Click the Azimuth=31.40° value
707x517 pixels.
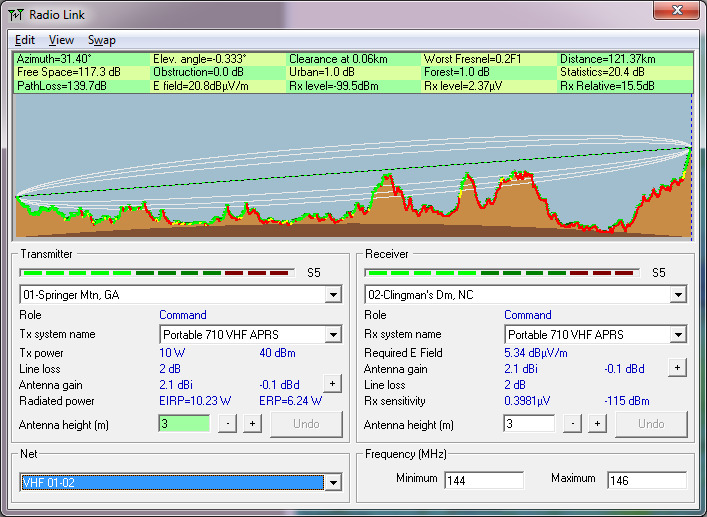(x=54, y=59)
